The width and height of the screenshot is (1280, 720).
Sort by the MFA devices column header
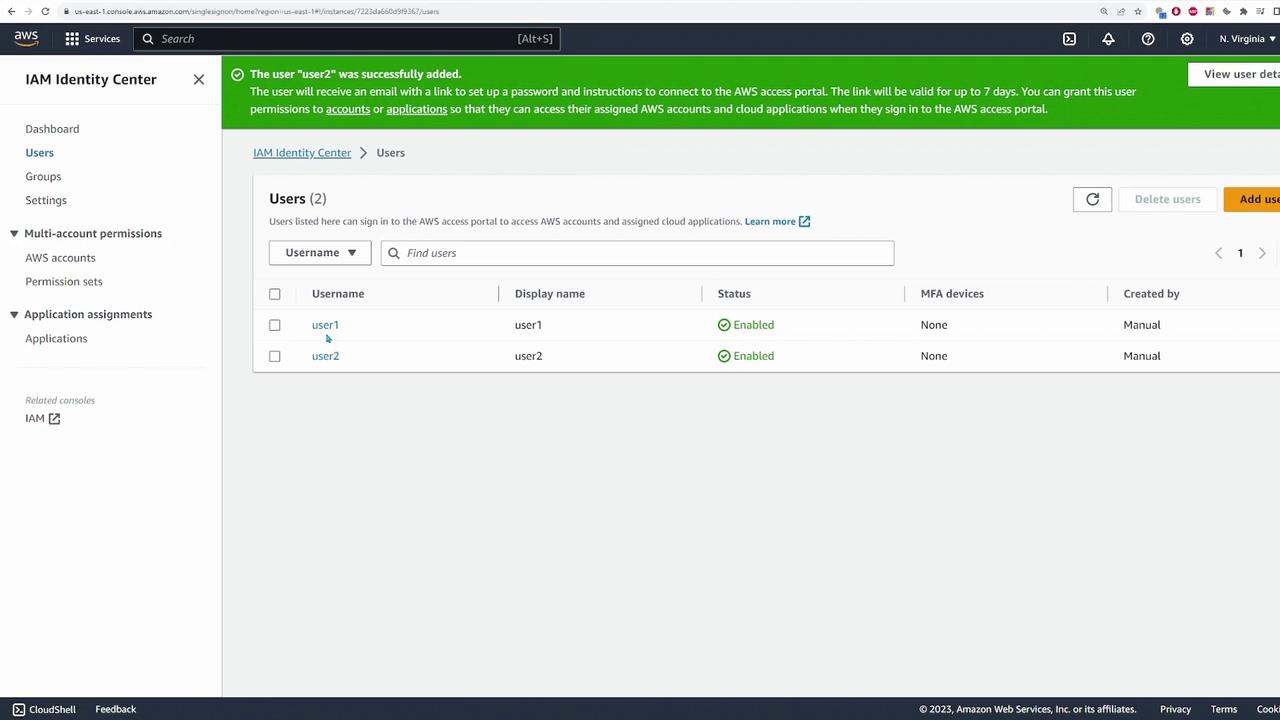click(x=952, y=294)
